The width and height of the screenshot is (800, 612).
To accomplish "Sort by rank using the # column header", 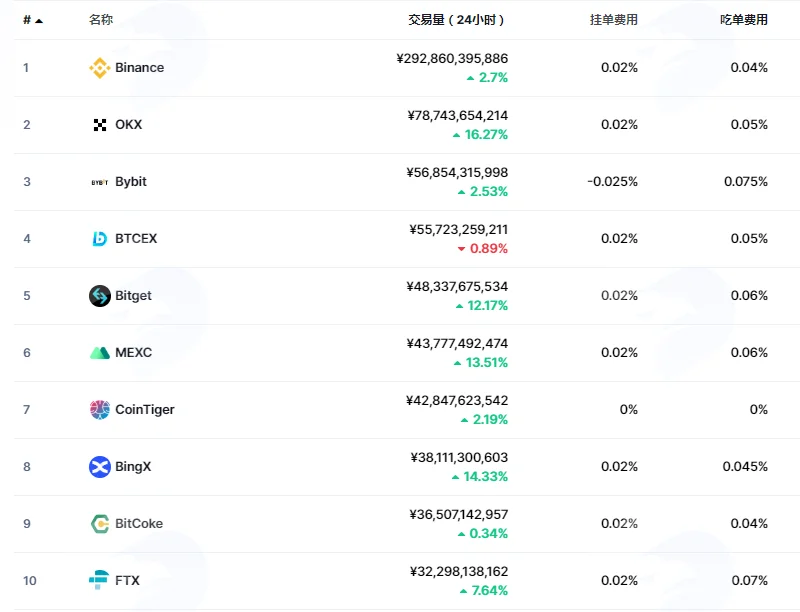I will [33, 20].
